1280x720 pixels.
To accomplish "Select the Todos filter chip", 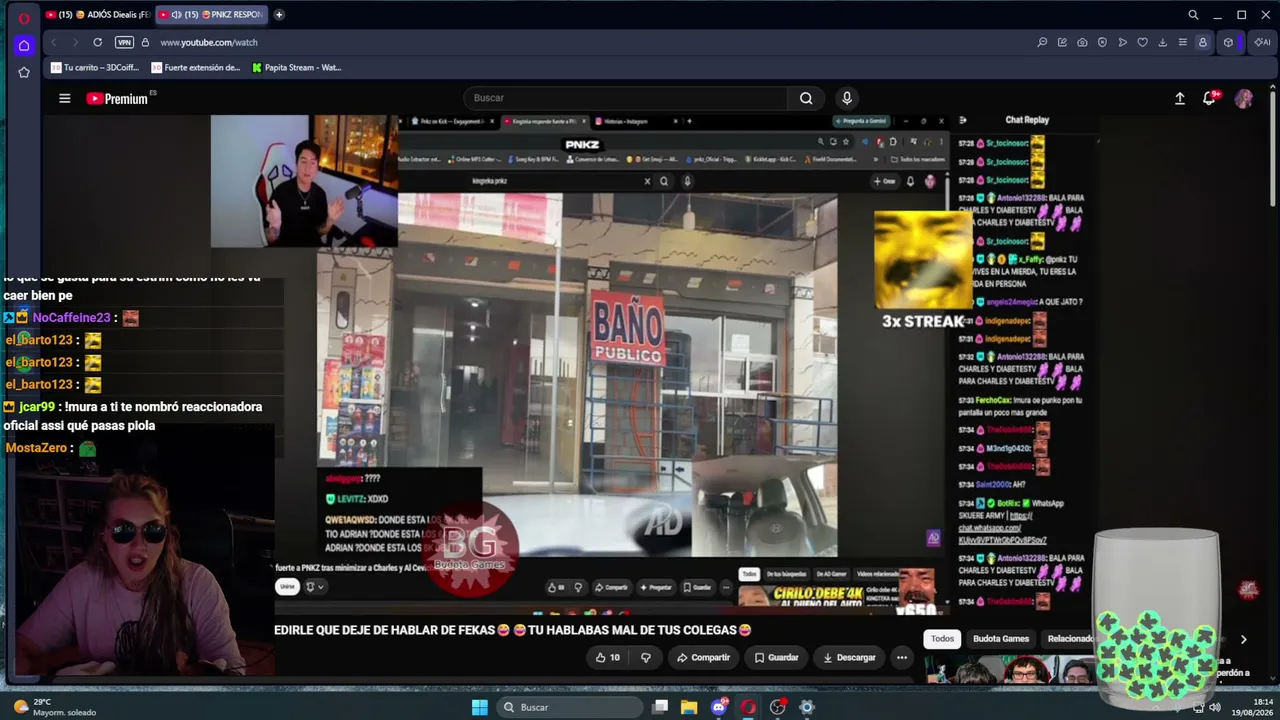I will pyautogui.click(x=943, y=639).
